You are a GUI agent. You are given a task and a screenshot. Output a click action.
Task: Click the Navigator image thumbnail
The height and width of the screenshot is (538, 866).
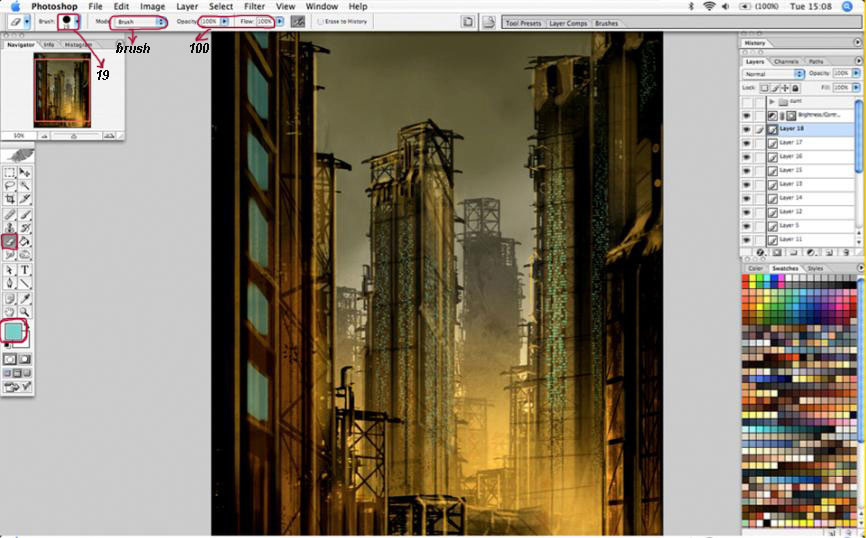(x=62, y=91)
